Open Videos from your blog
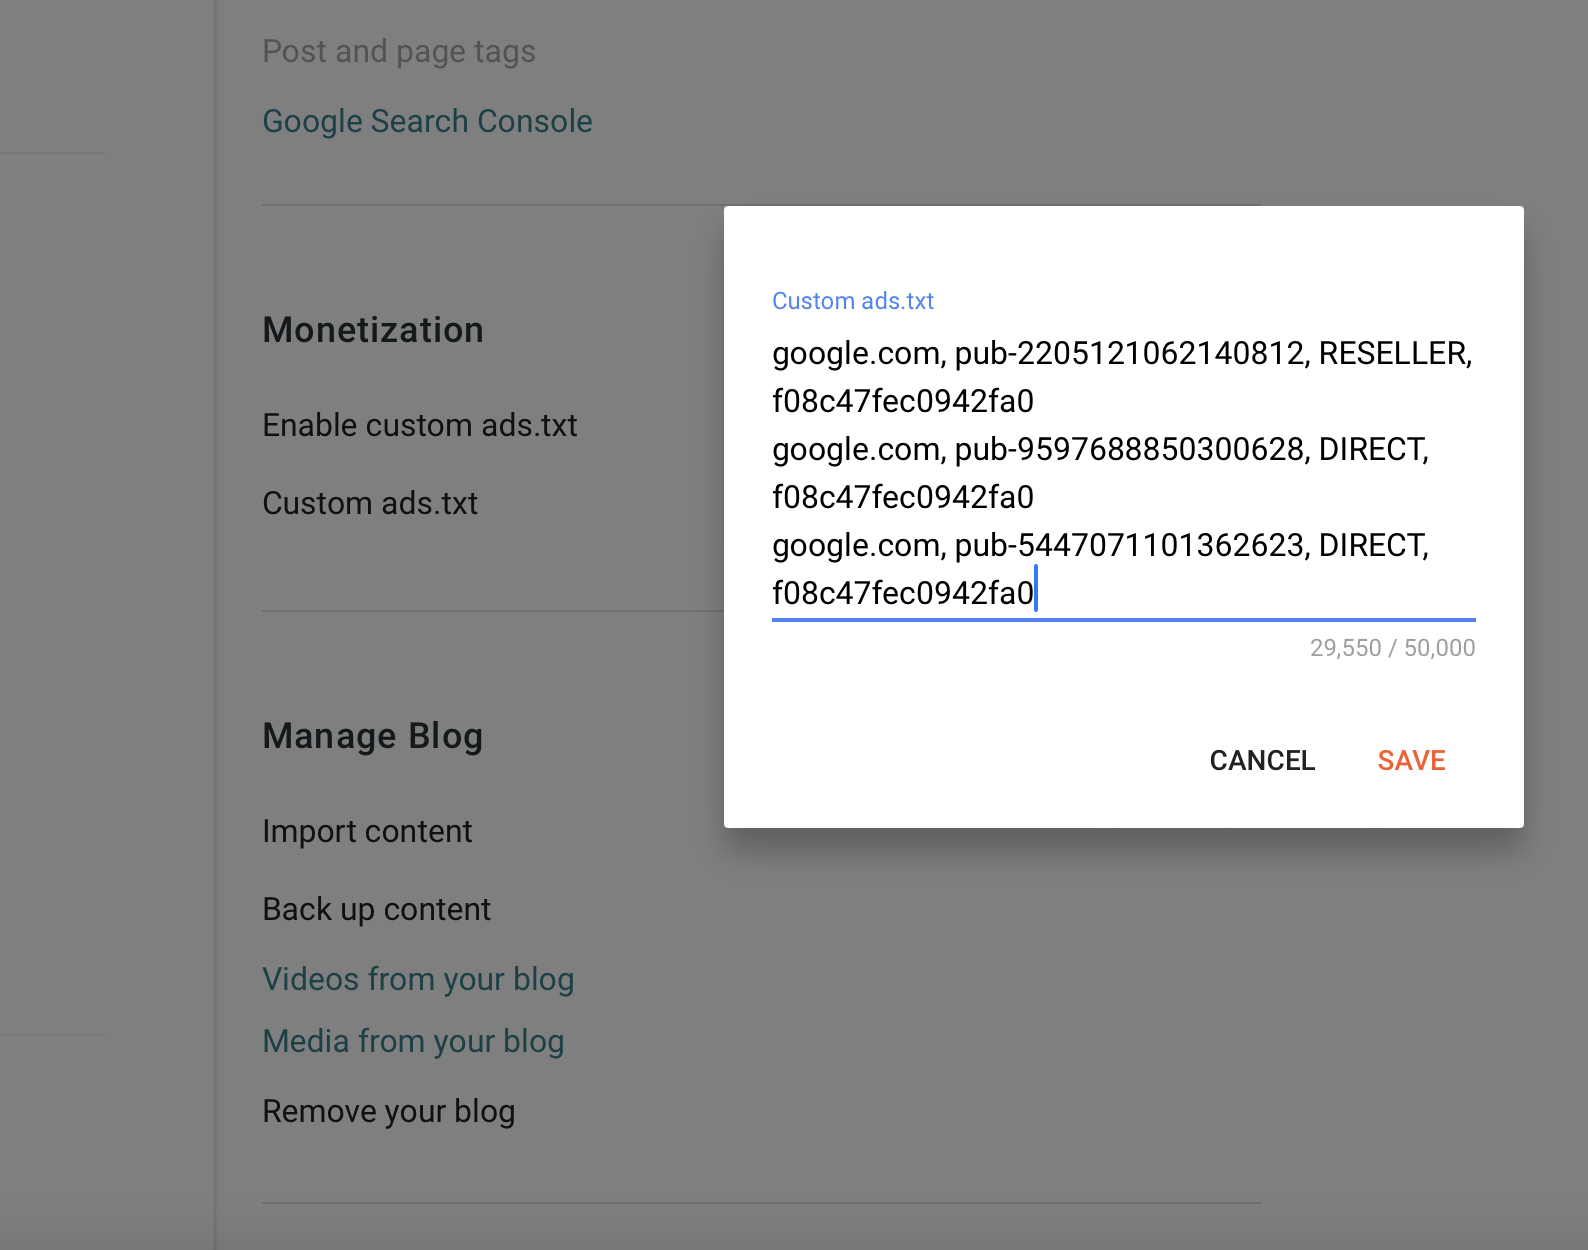1588x1250 pixels. (418, 979)
